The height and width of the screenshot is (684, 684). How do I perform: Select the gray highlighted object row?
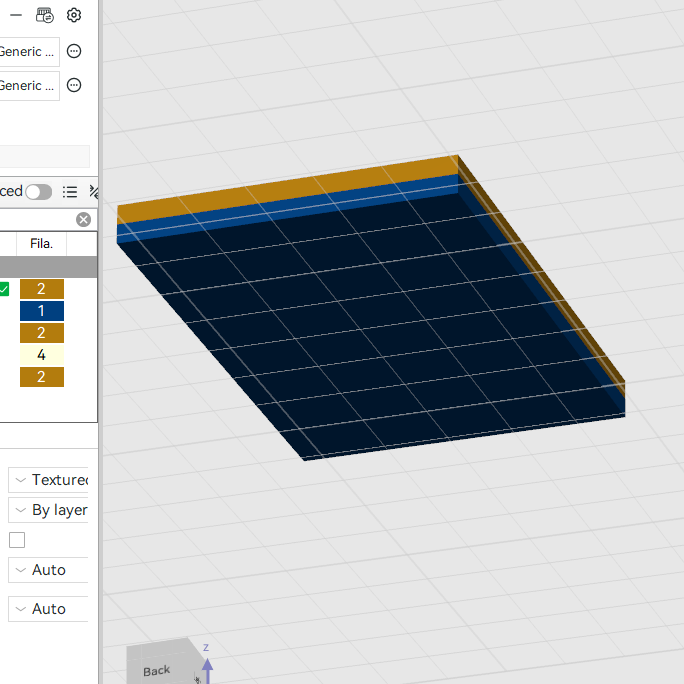pyautogui.click(x=48, y=267)
